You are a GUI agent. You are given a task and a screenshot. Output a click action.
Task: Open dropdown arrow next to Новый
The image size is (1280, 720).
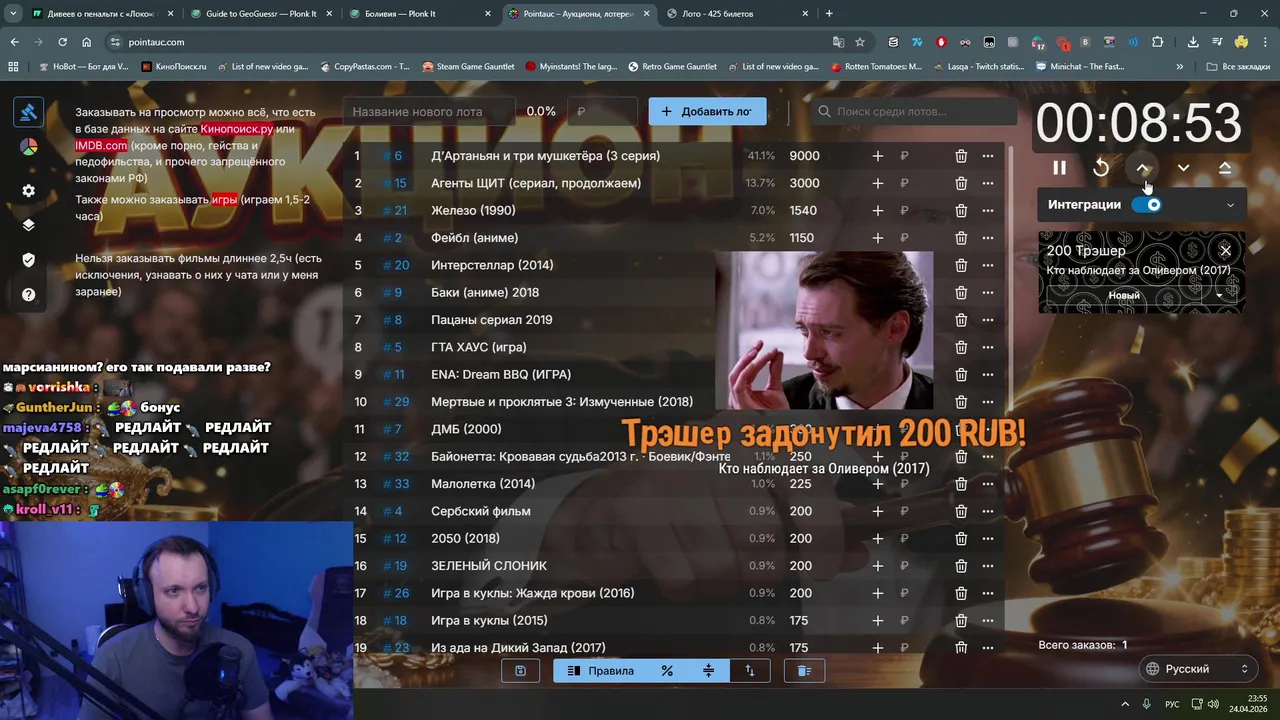pos(1219,296)
